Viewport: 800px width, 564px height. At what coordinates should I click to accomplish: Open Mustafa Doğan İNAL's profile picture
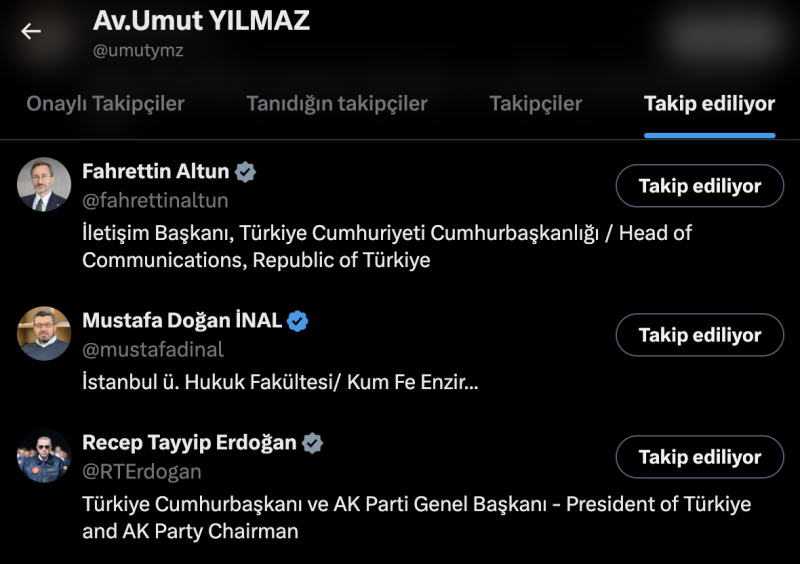click(44, 334)
